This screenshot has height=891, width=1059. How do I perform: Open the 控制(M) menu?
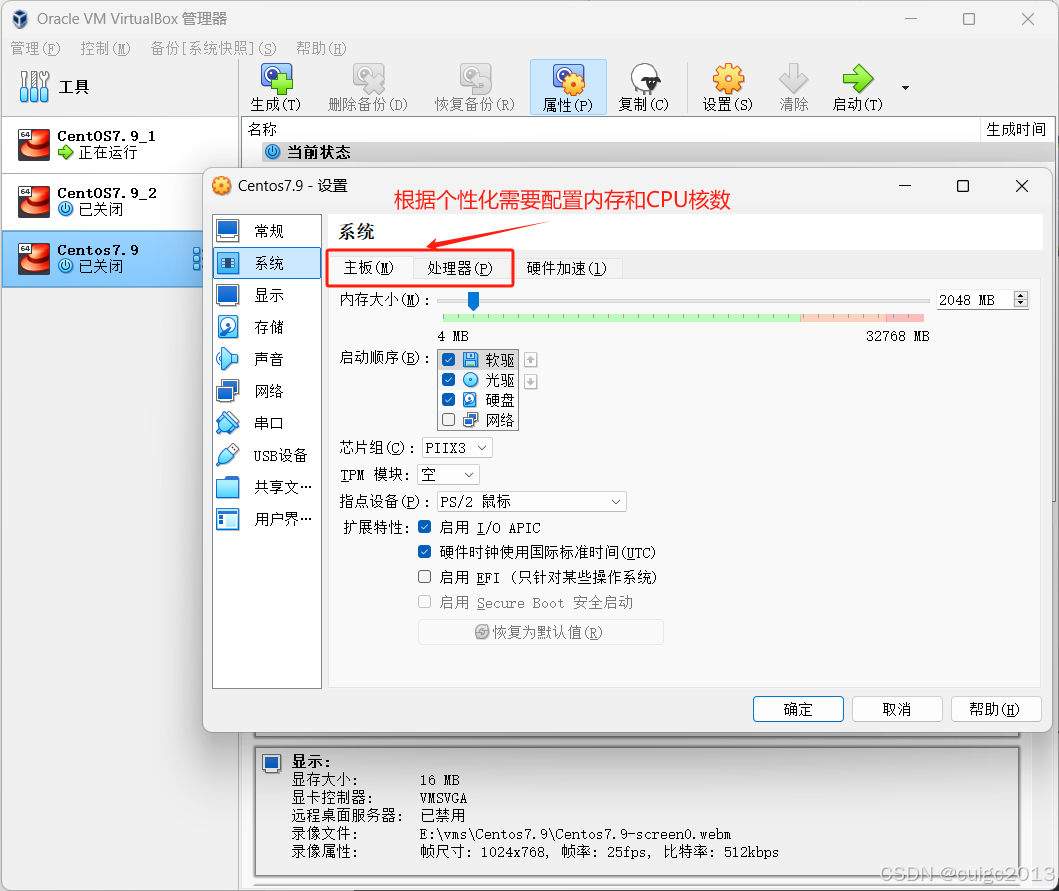pyautogui.click(x=105, y=49)
